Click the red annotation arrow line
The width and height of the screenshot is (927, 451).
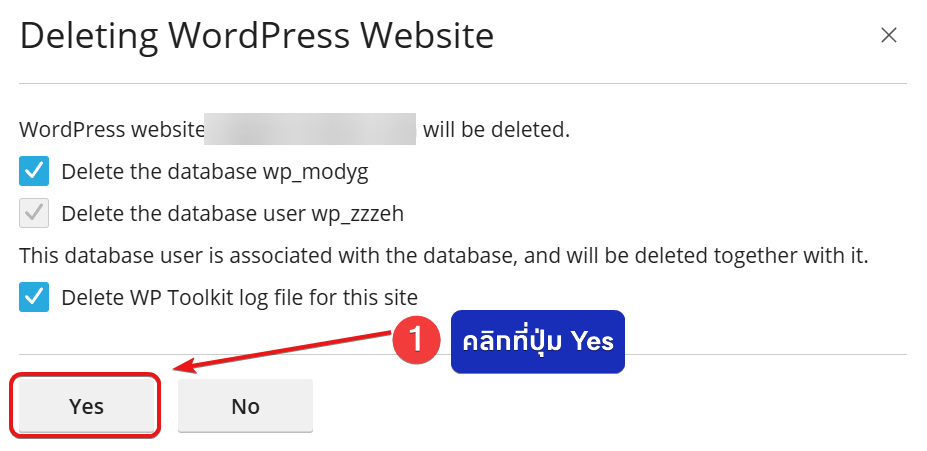click(290, 354)
